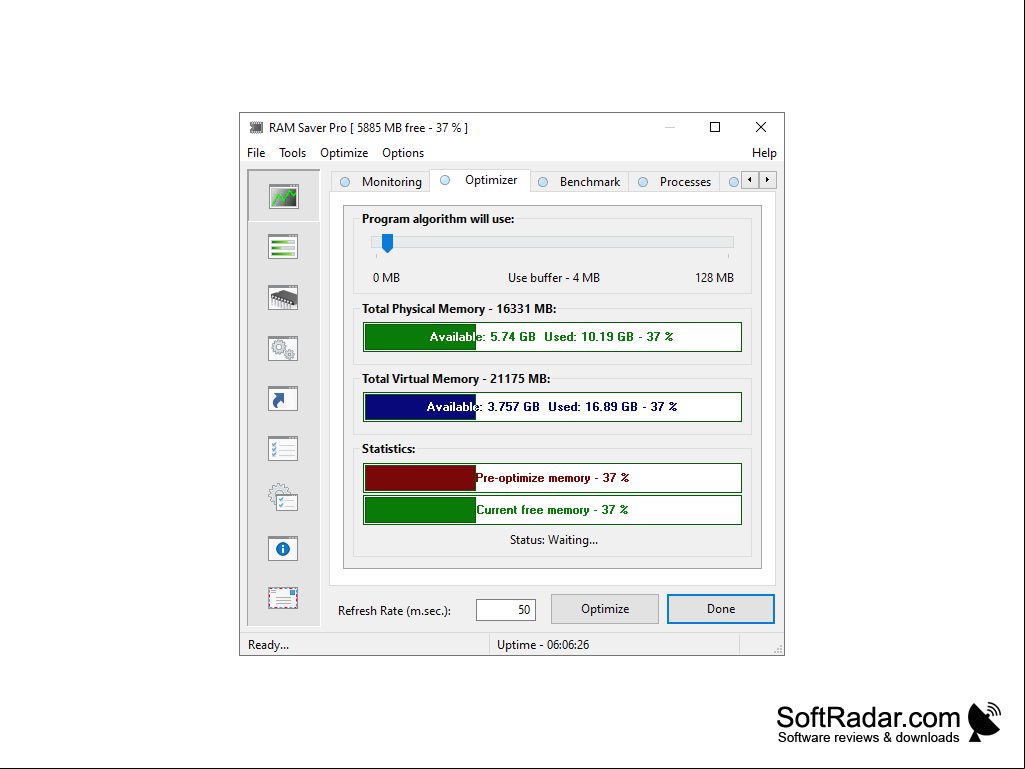Viewport: 1025px width, 769px height.
Task: Open the gear with checklist settings icon
Action: point(283,498)
